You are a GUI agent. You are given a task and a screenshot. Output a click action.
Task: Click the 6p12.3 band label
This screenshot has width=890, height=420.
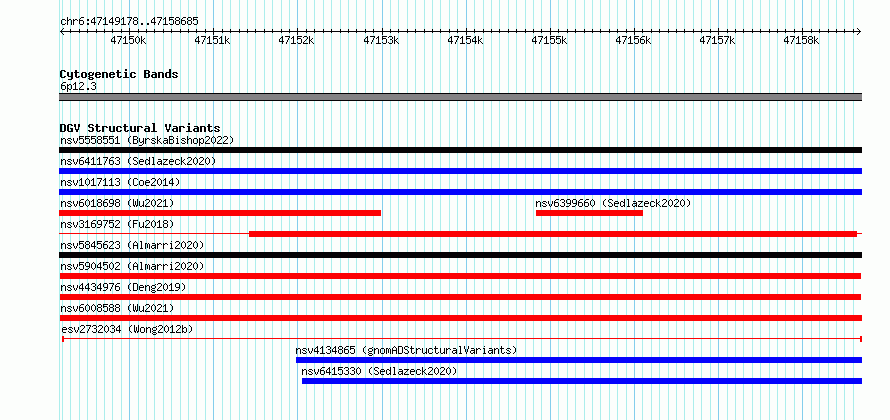(x=78, y=86)
